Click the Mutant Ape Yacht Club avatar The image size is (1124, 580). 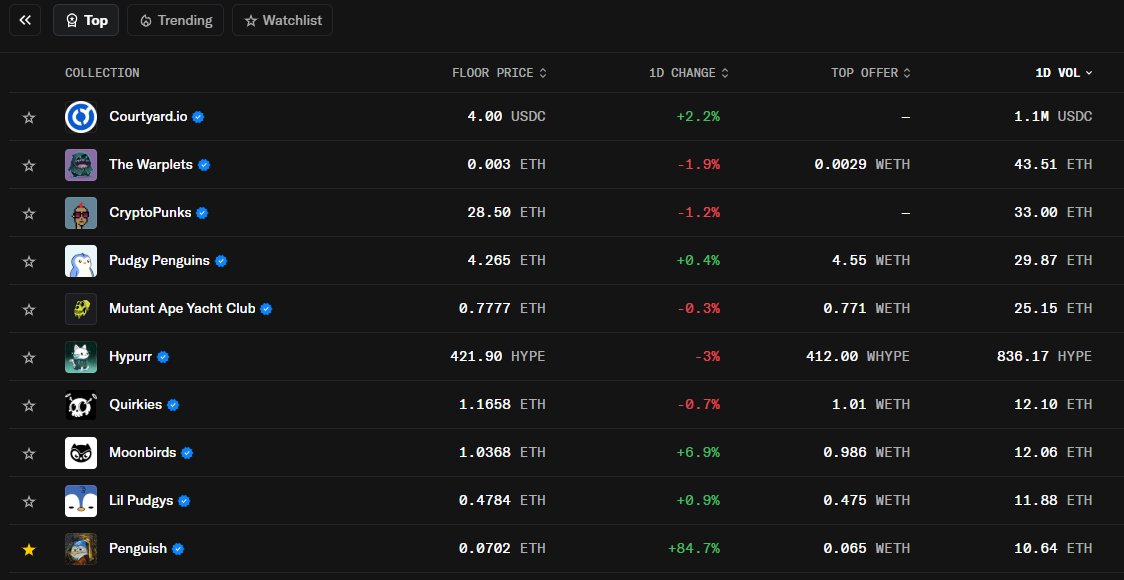[x=81, y=309]
